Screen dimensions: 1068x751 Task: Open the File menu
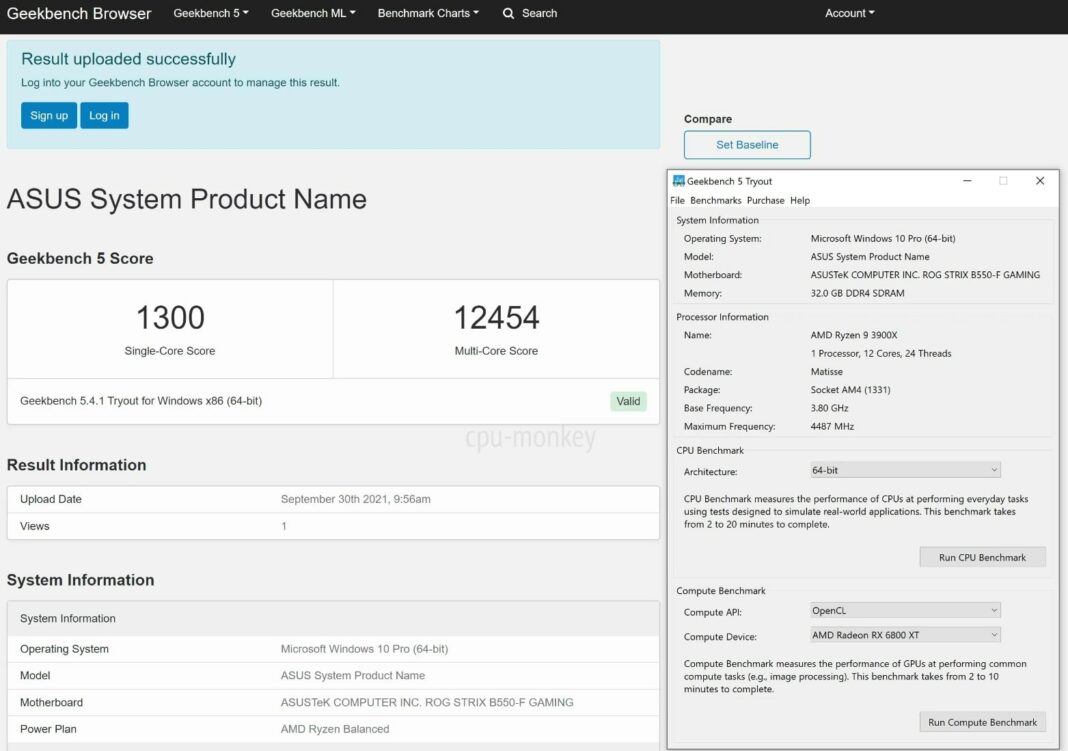678,201
